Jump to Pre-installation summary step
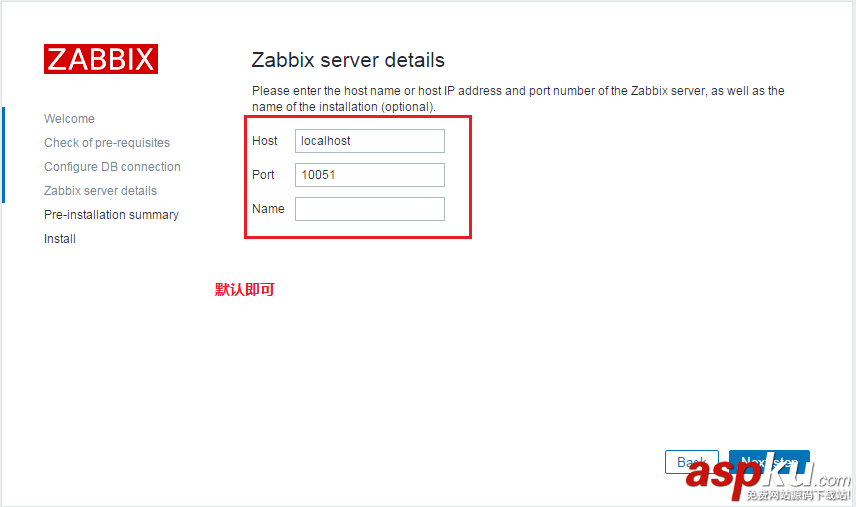 click(x=111, y=215)
